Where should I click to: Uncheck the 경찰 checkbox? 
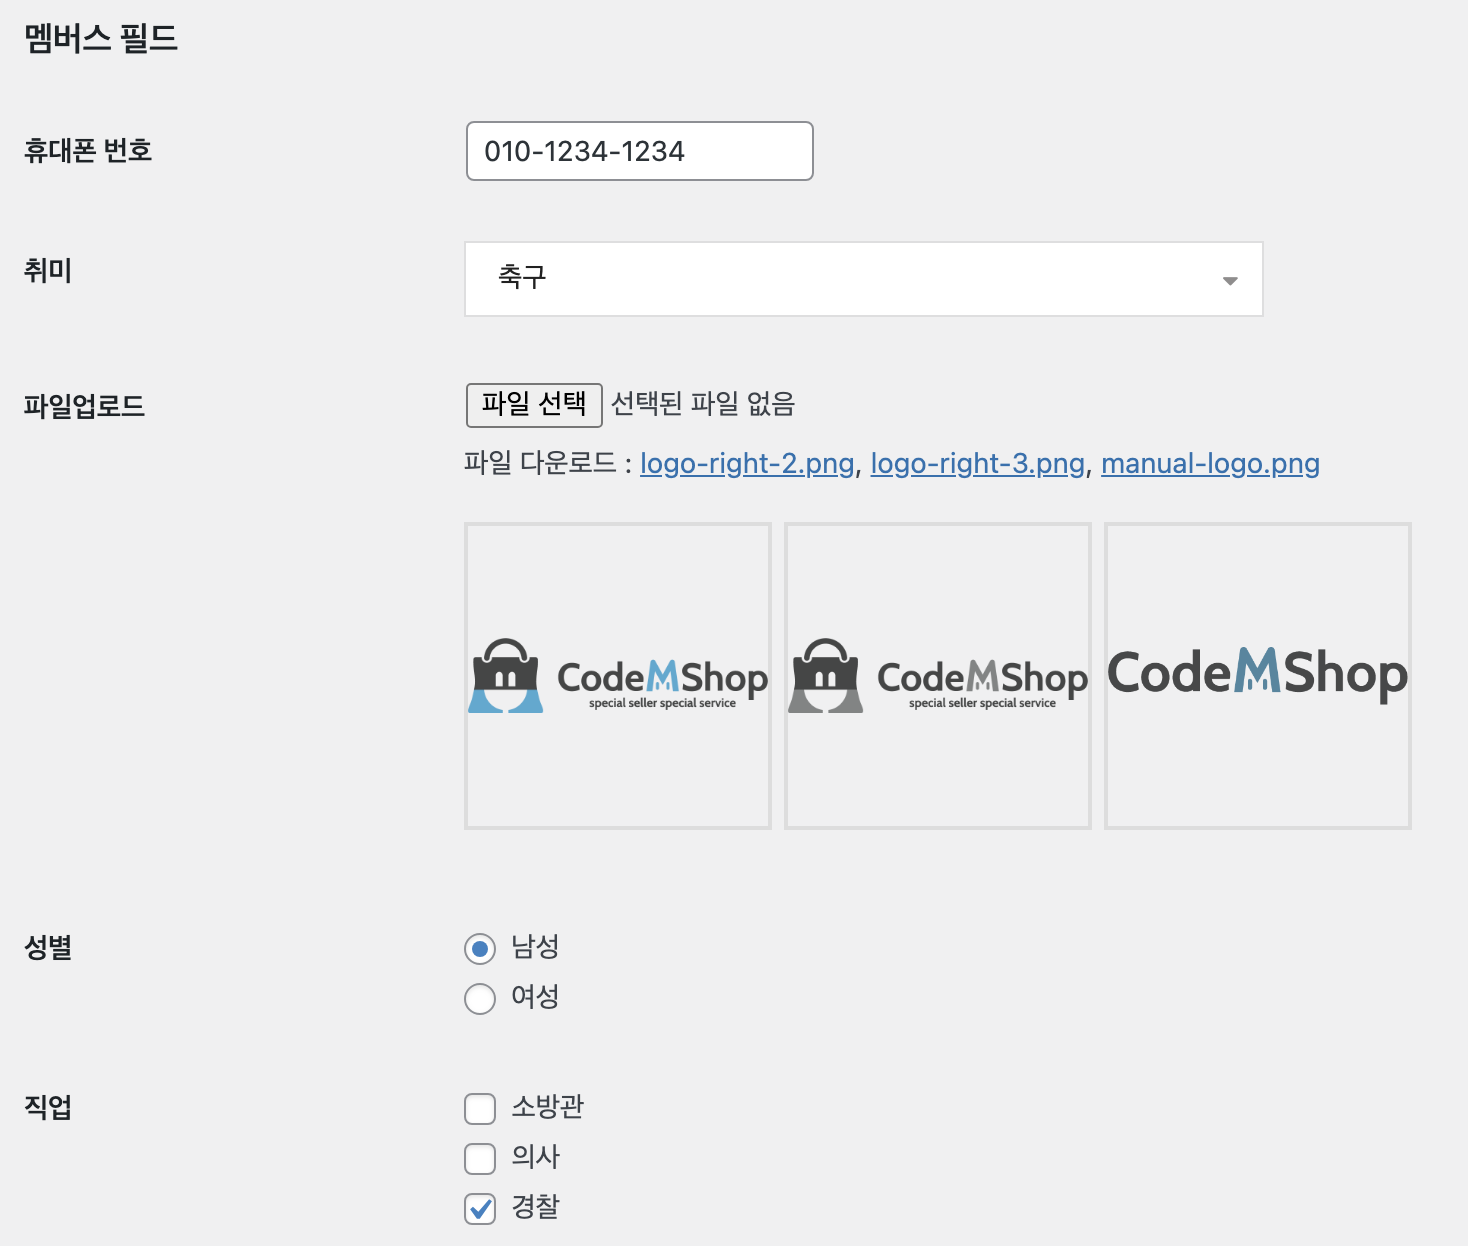(480, 1208)
